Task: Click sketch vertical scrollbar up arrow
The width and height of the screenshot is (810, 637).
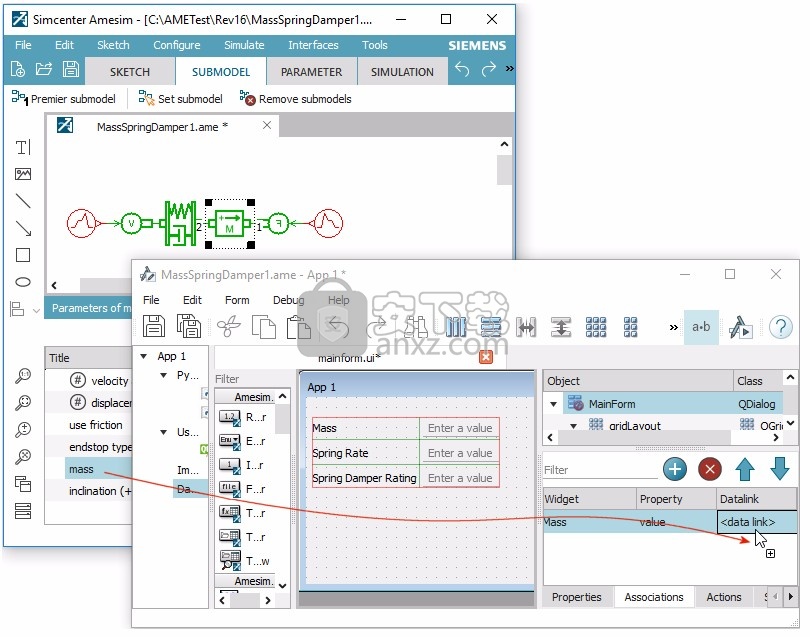Action: pyautogui.click(x=504, y=144)
